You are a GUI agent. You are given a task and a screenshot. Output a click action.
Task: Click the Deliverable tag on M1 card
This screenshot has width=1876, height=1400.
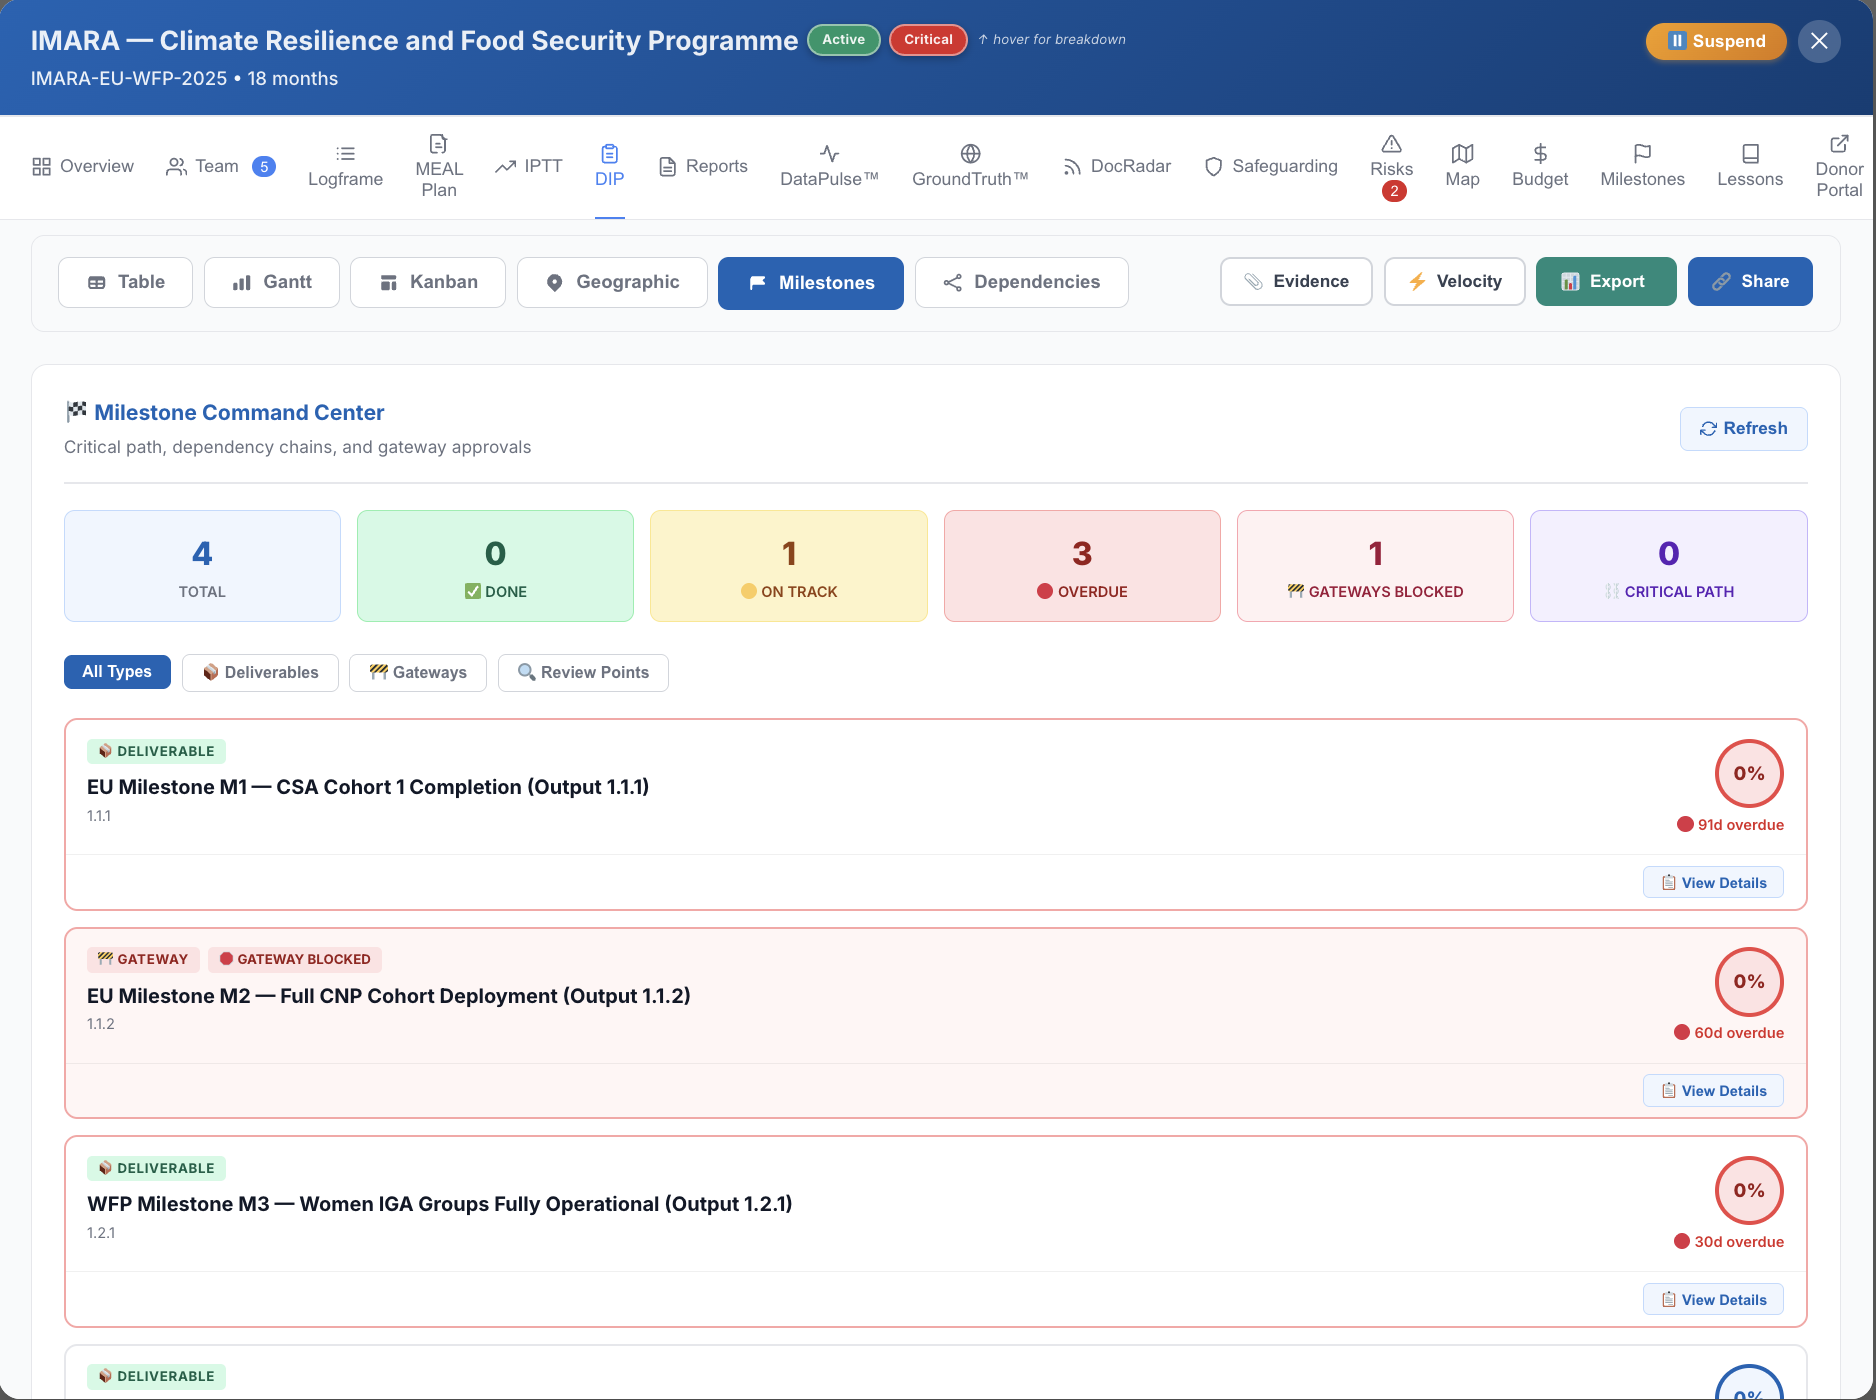156,751
